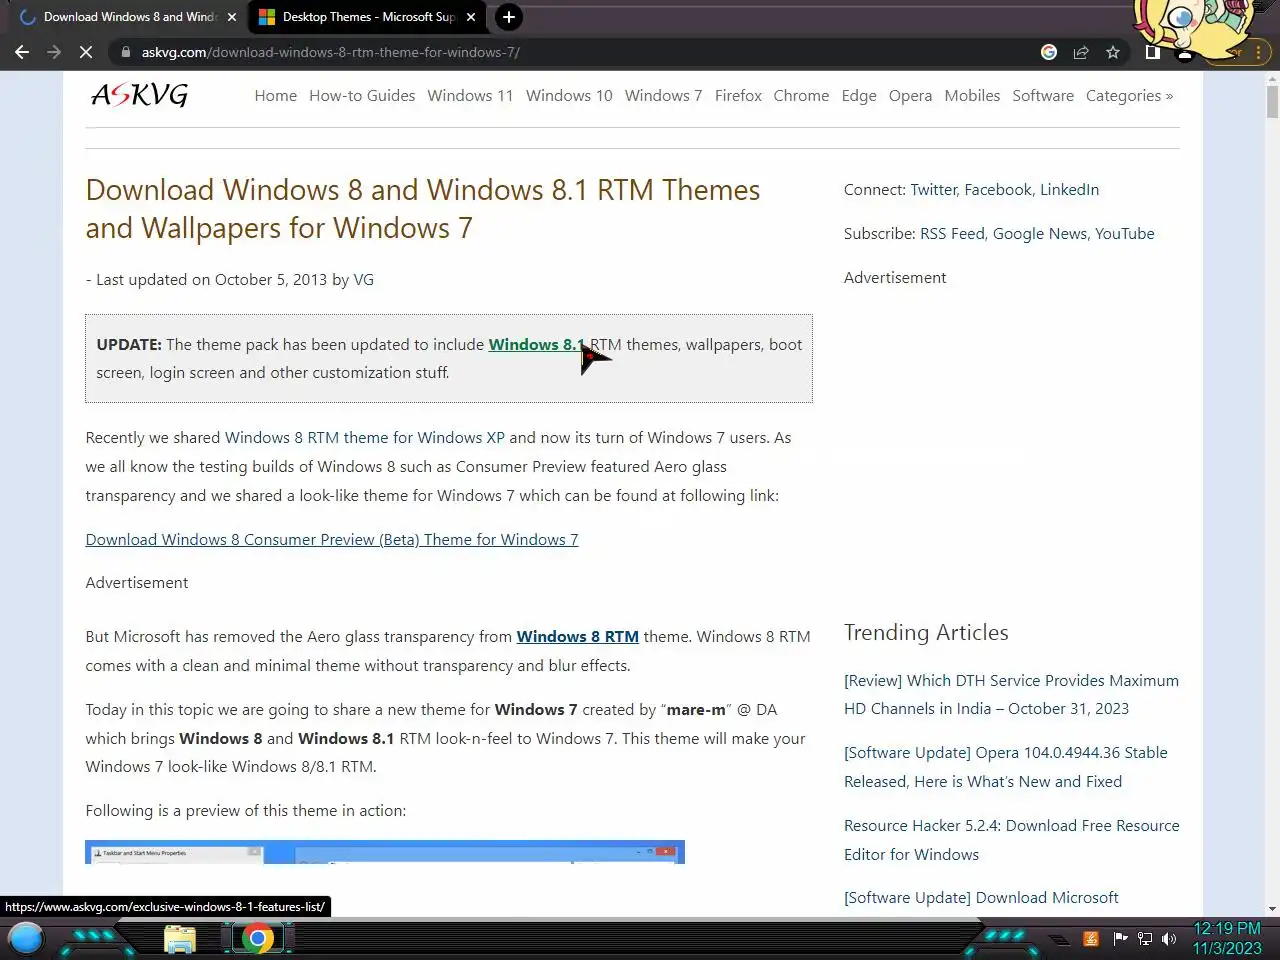Open the Chrome three-dot menu
1280x960 pixels.
[1259, 52]
